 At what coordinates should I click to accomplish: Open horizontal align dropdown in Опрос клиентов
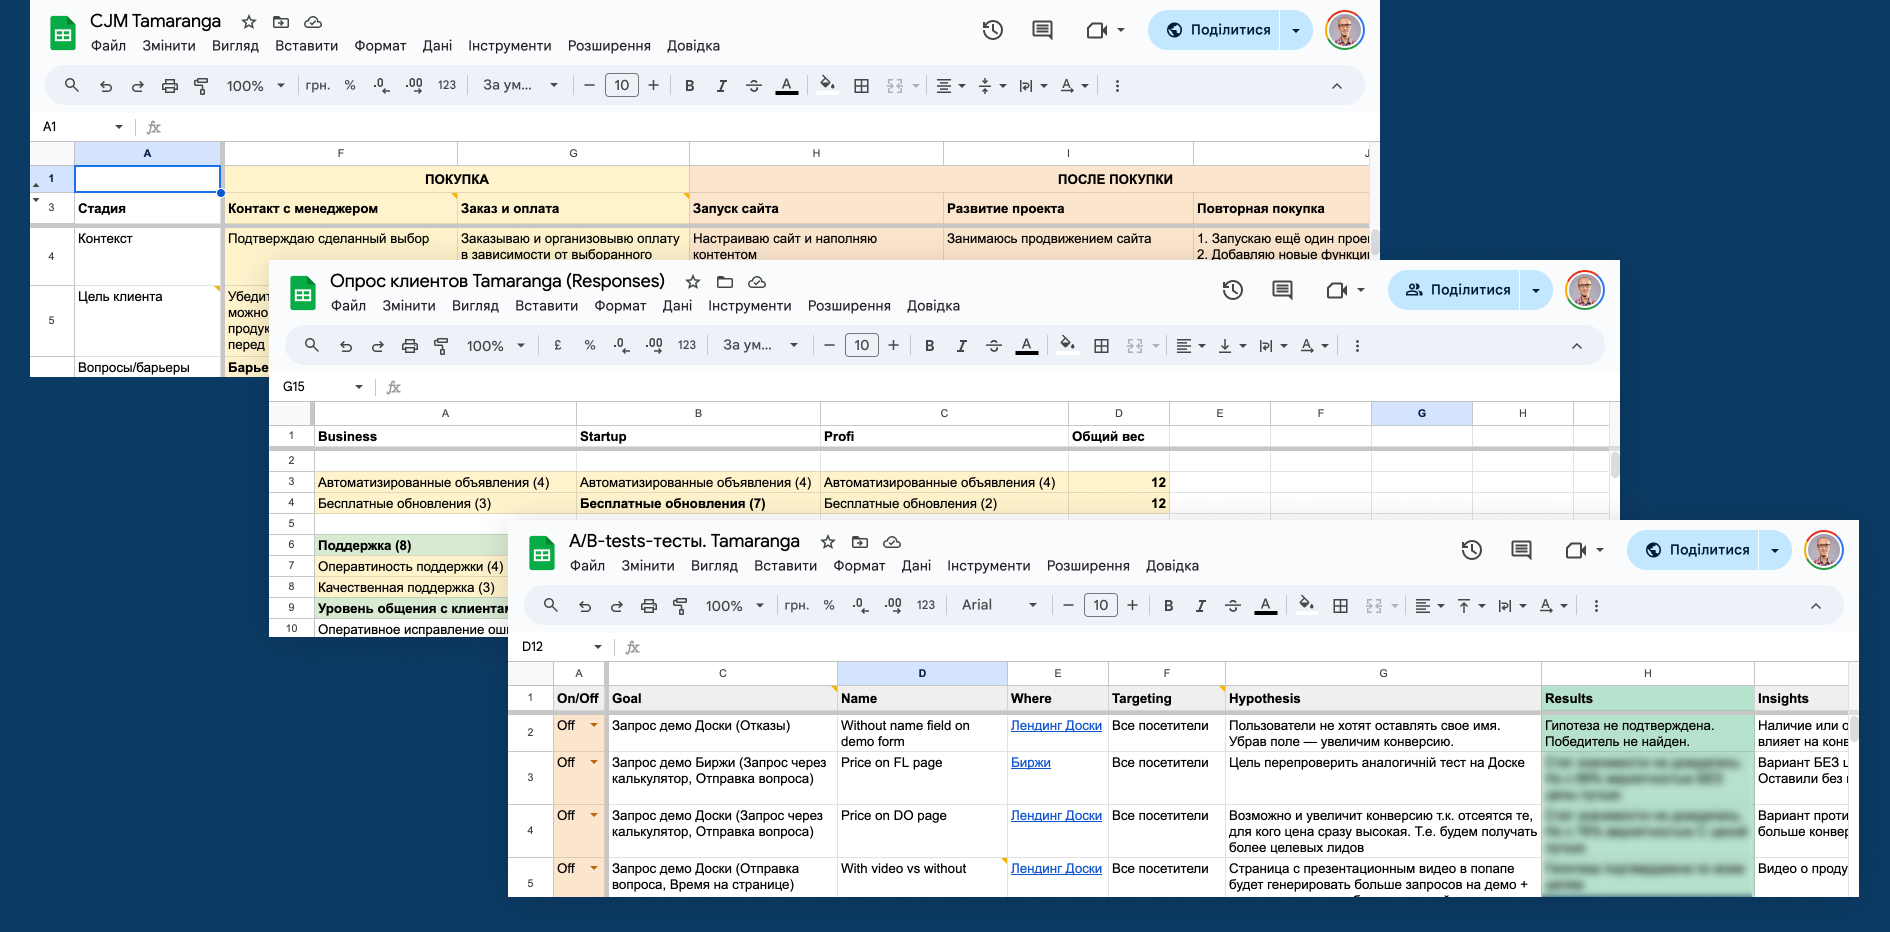[x=1190, y=346]
